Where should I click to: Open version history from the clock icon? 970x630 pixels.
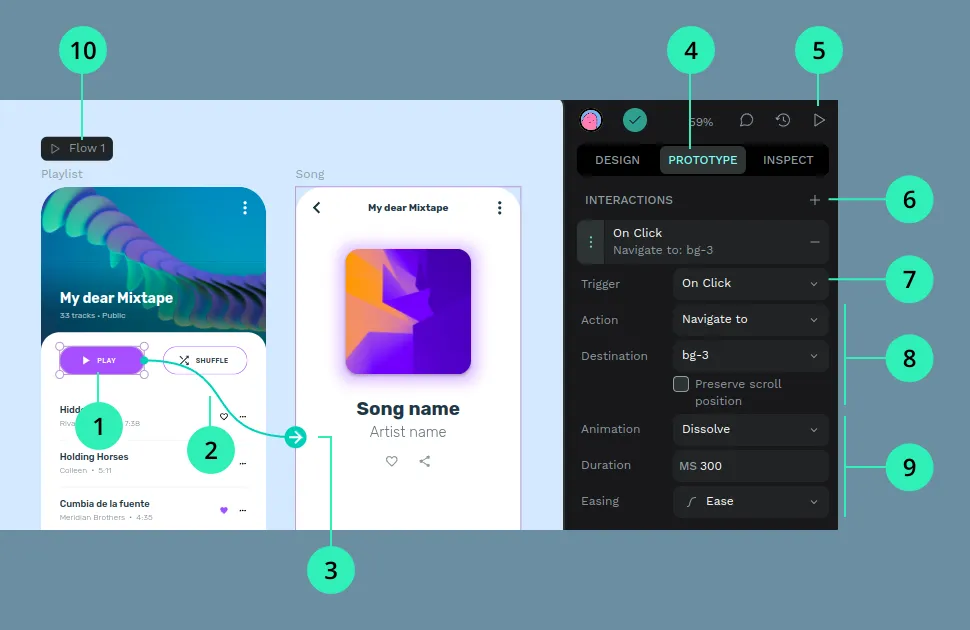pyautogui.click(x=783, y=120)
